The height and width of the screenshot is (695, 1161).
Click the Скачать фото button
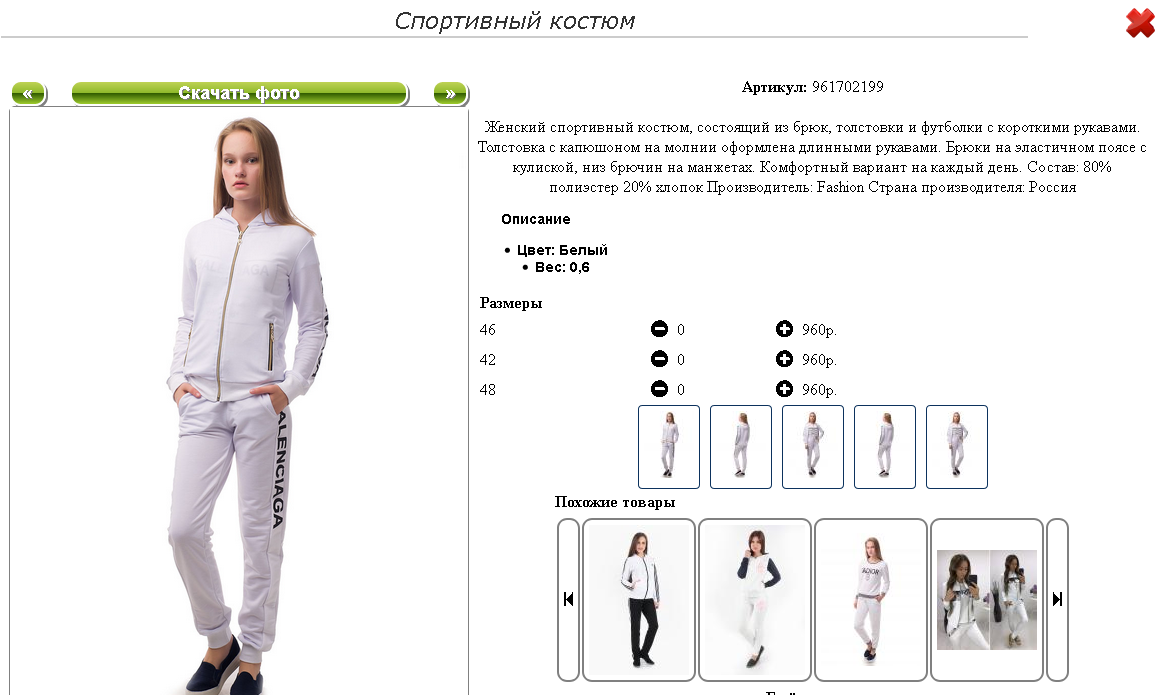tap(239, 93)
